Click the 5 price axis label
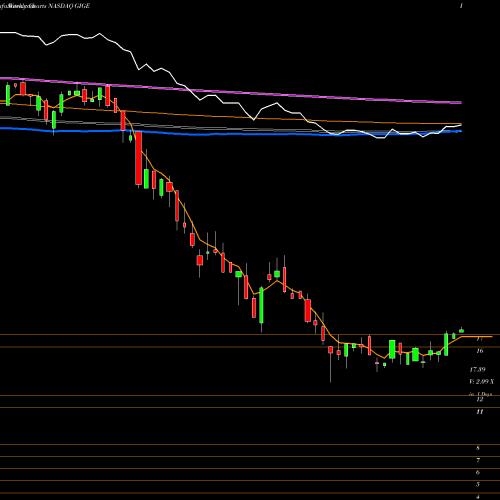The image size is (500, 500). 478,484
